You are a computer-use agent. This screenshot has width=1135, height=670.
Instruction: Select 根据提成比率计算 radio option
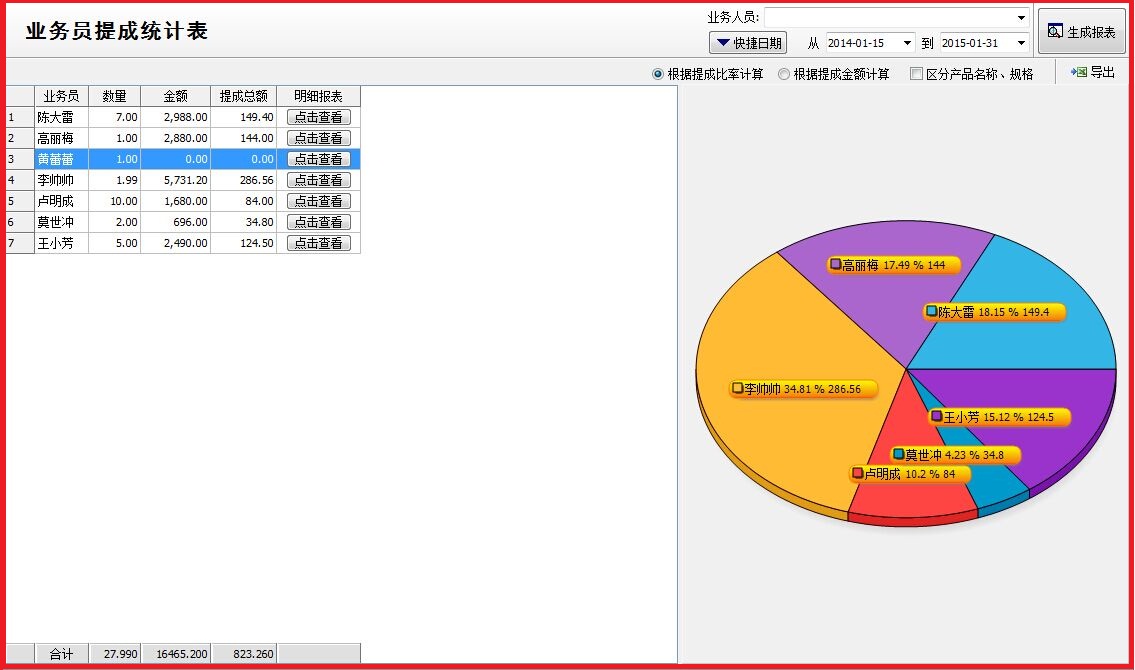657,74
